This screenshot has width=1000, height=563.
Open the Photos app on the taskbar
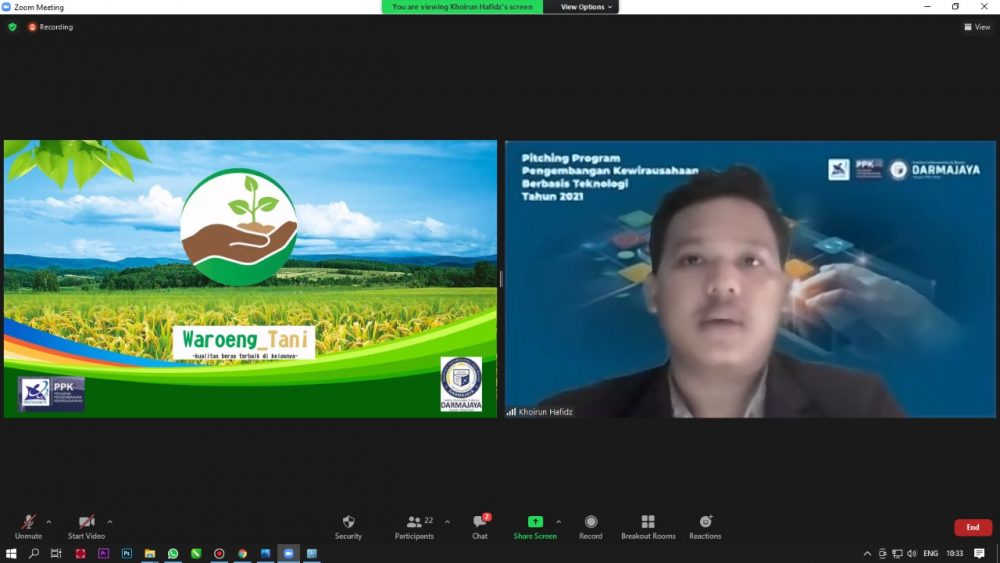pos(265,553)
